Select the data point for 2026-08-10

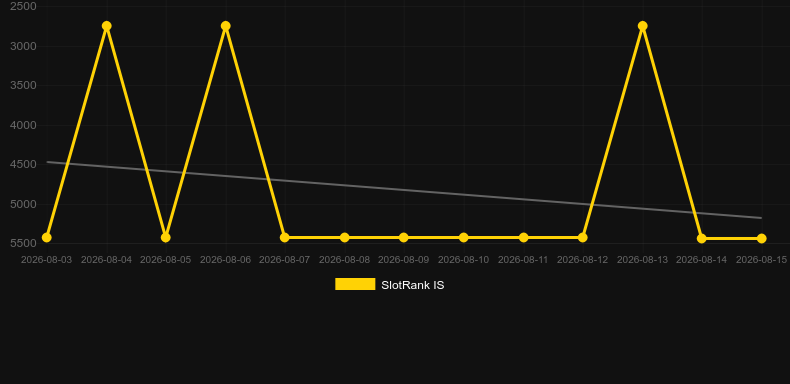pos(464,237)
